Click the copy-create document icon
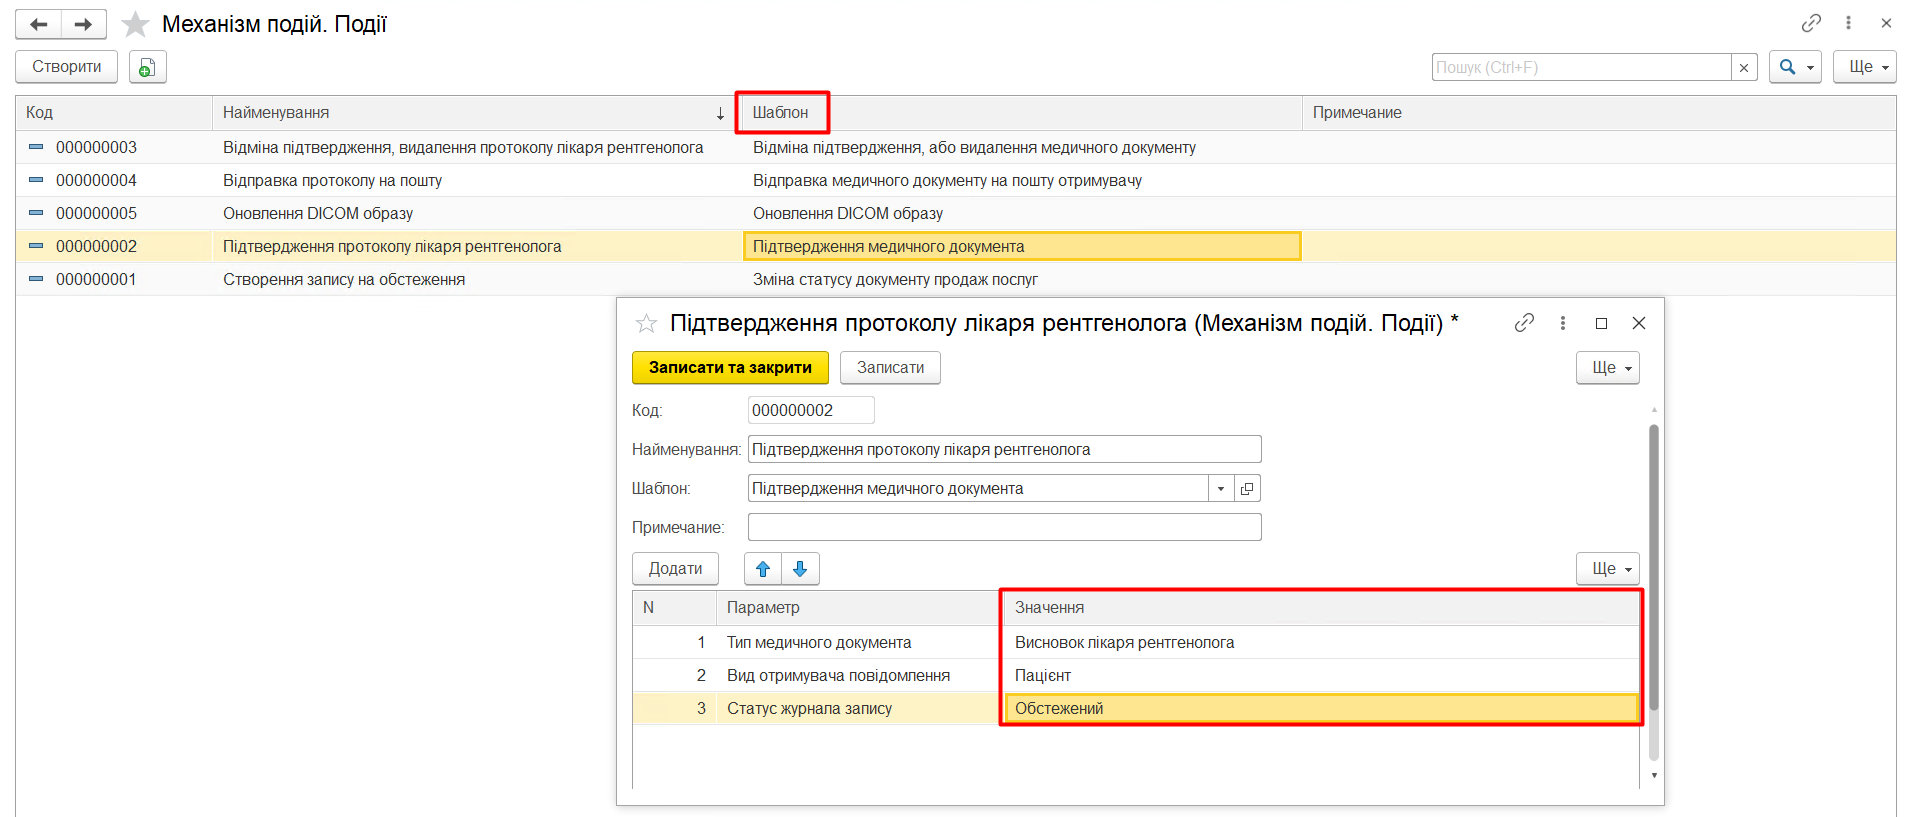Viewport: 1919px width, 817px height. (147, 67)
